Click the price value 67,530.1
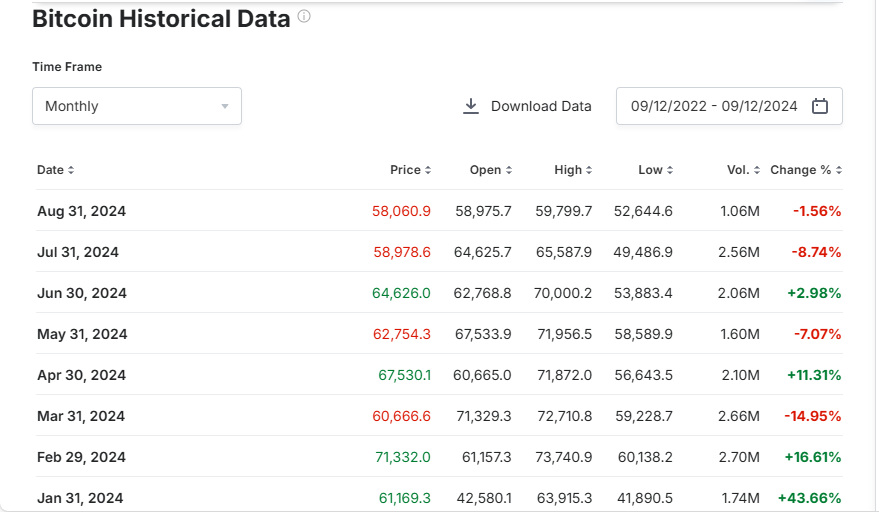Viewport: 879px width, 512px height. 405,375
